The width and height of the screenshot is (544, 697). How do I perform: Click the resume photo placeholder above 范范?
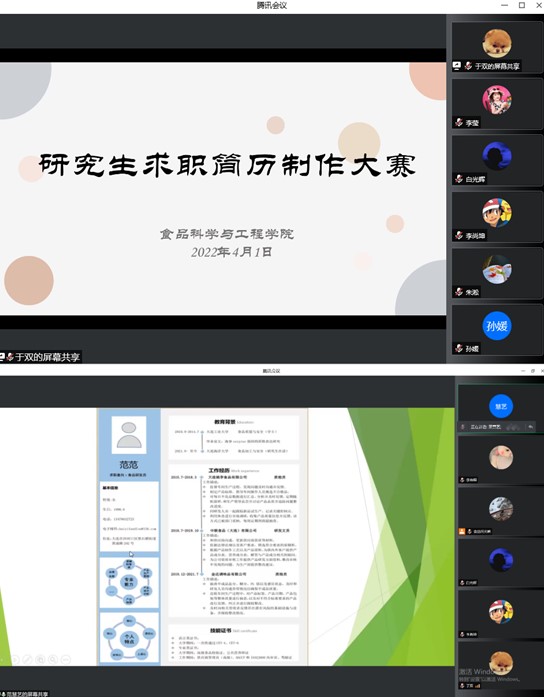tap(129, 435)
